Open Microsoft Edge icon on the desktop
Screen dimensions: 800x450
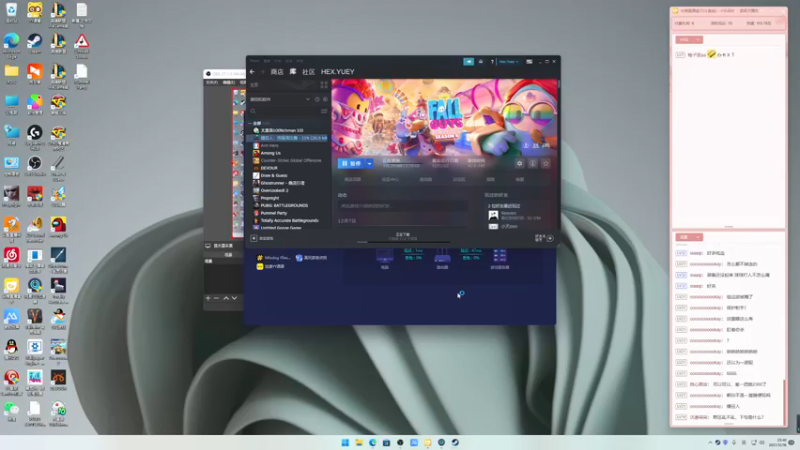coord(11,43)
